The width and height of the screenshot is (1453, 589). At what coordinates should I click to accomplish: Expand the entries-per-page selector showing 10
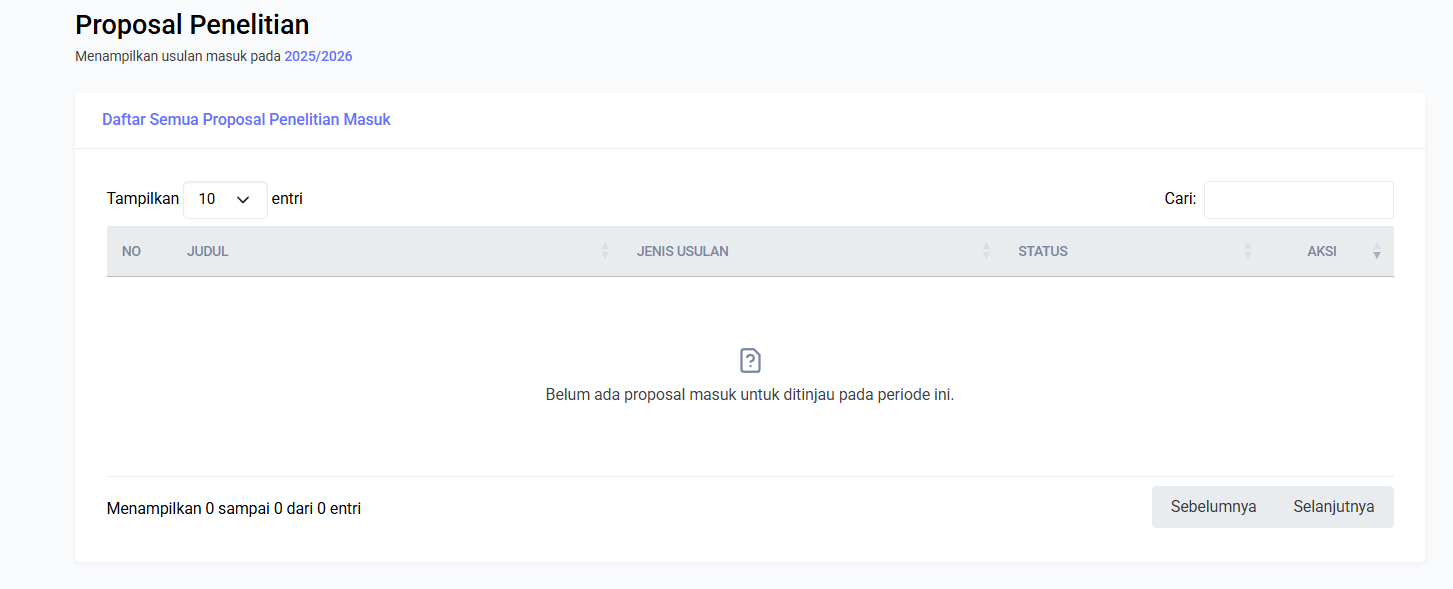pos(225,199)
